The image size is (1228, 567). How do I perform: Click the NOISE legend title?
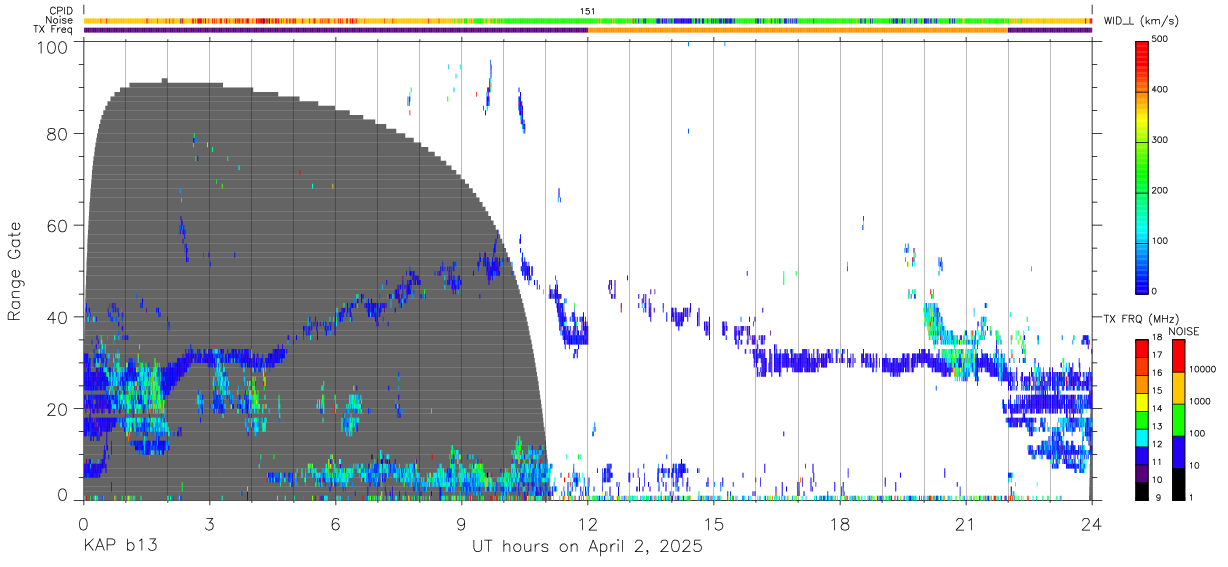1184,331
